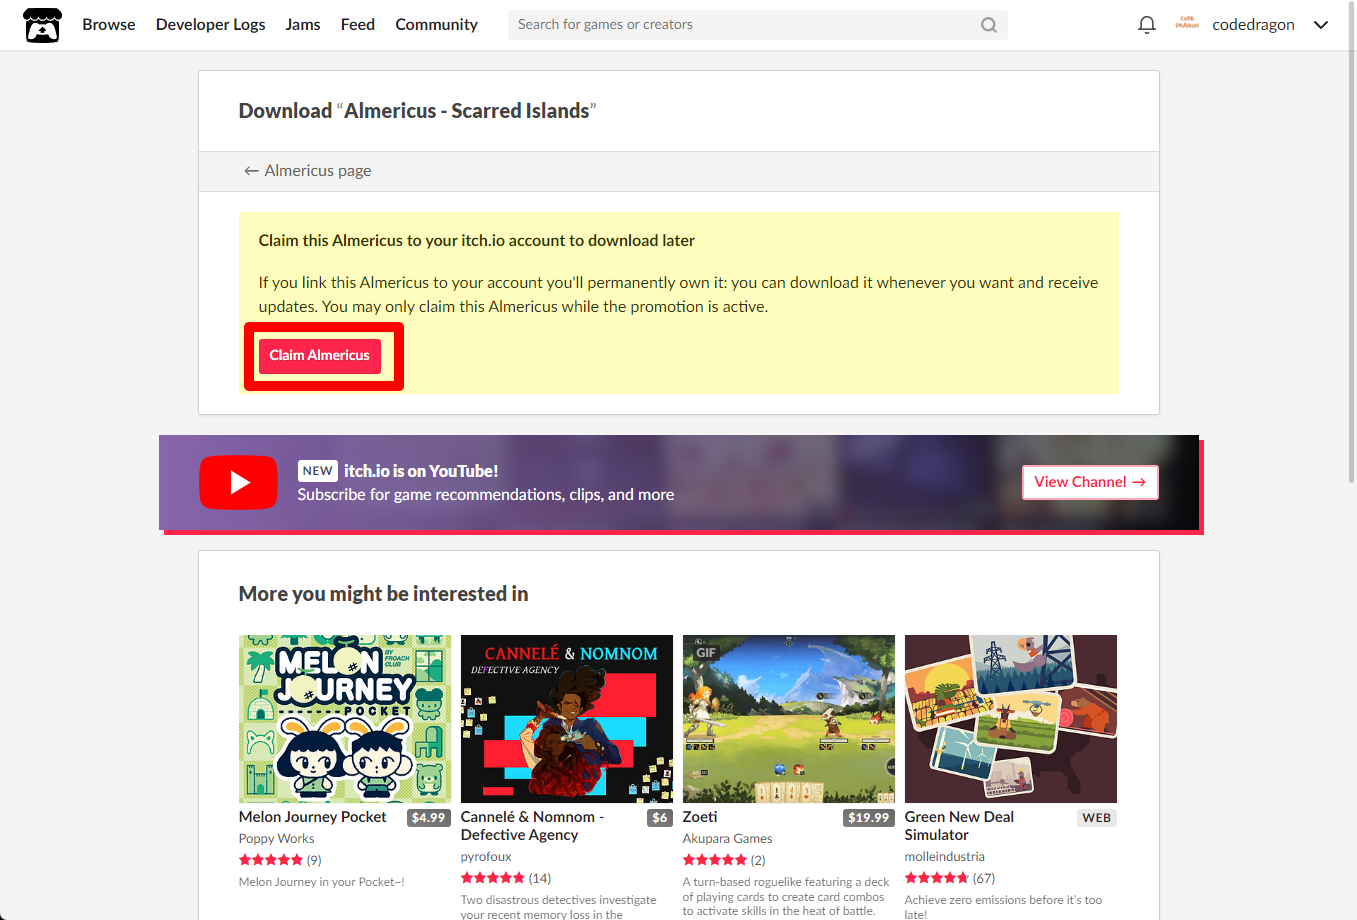The height and width of the screenshot is (920, 1357).
Task: Open the molleindustria creator page
Action: click(x=944, y=857)
